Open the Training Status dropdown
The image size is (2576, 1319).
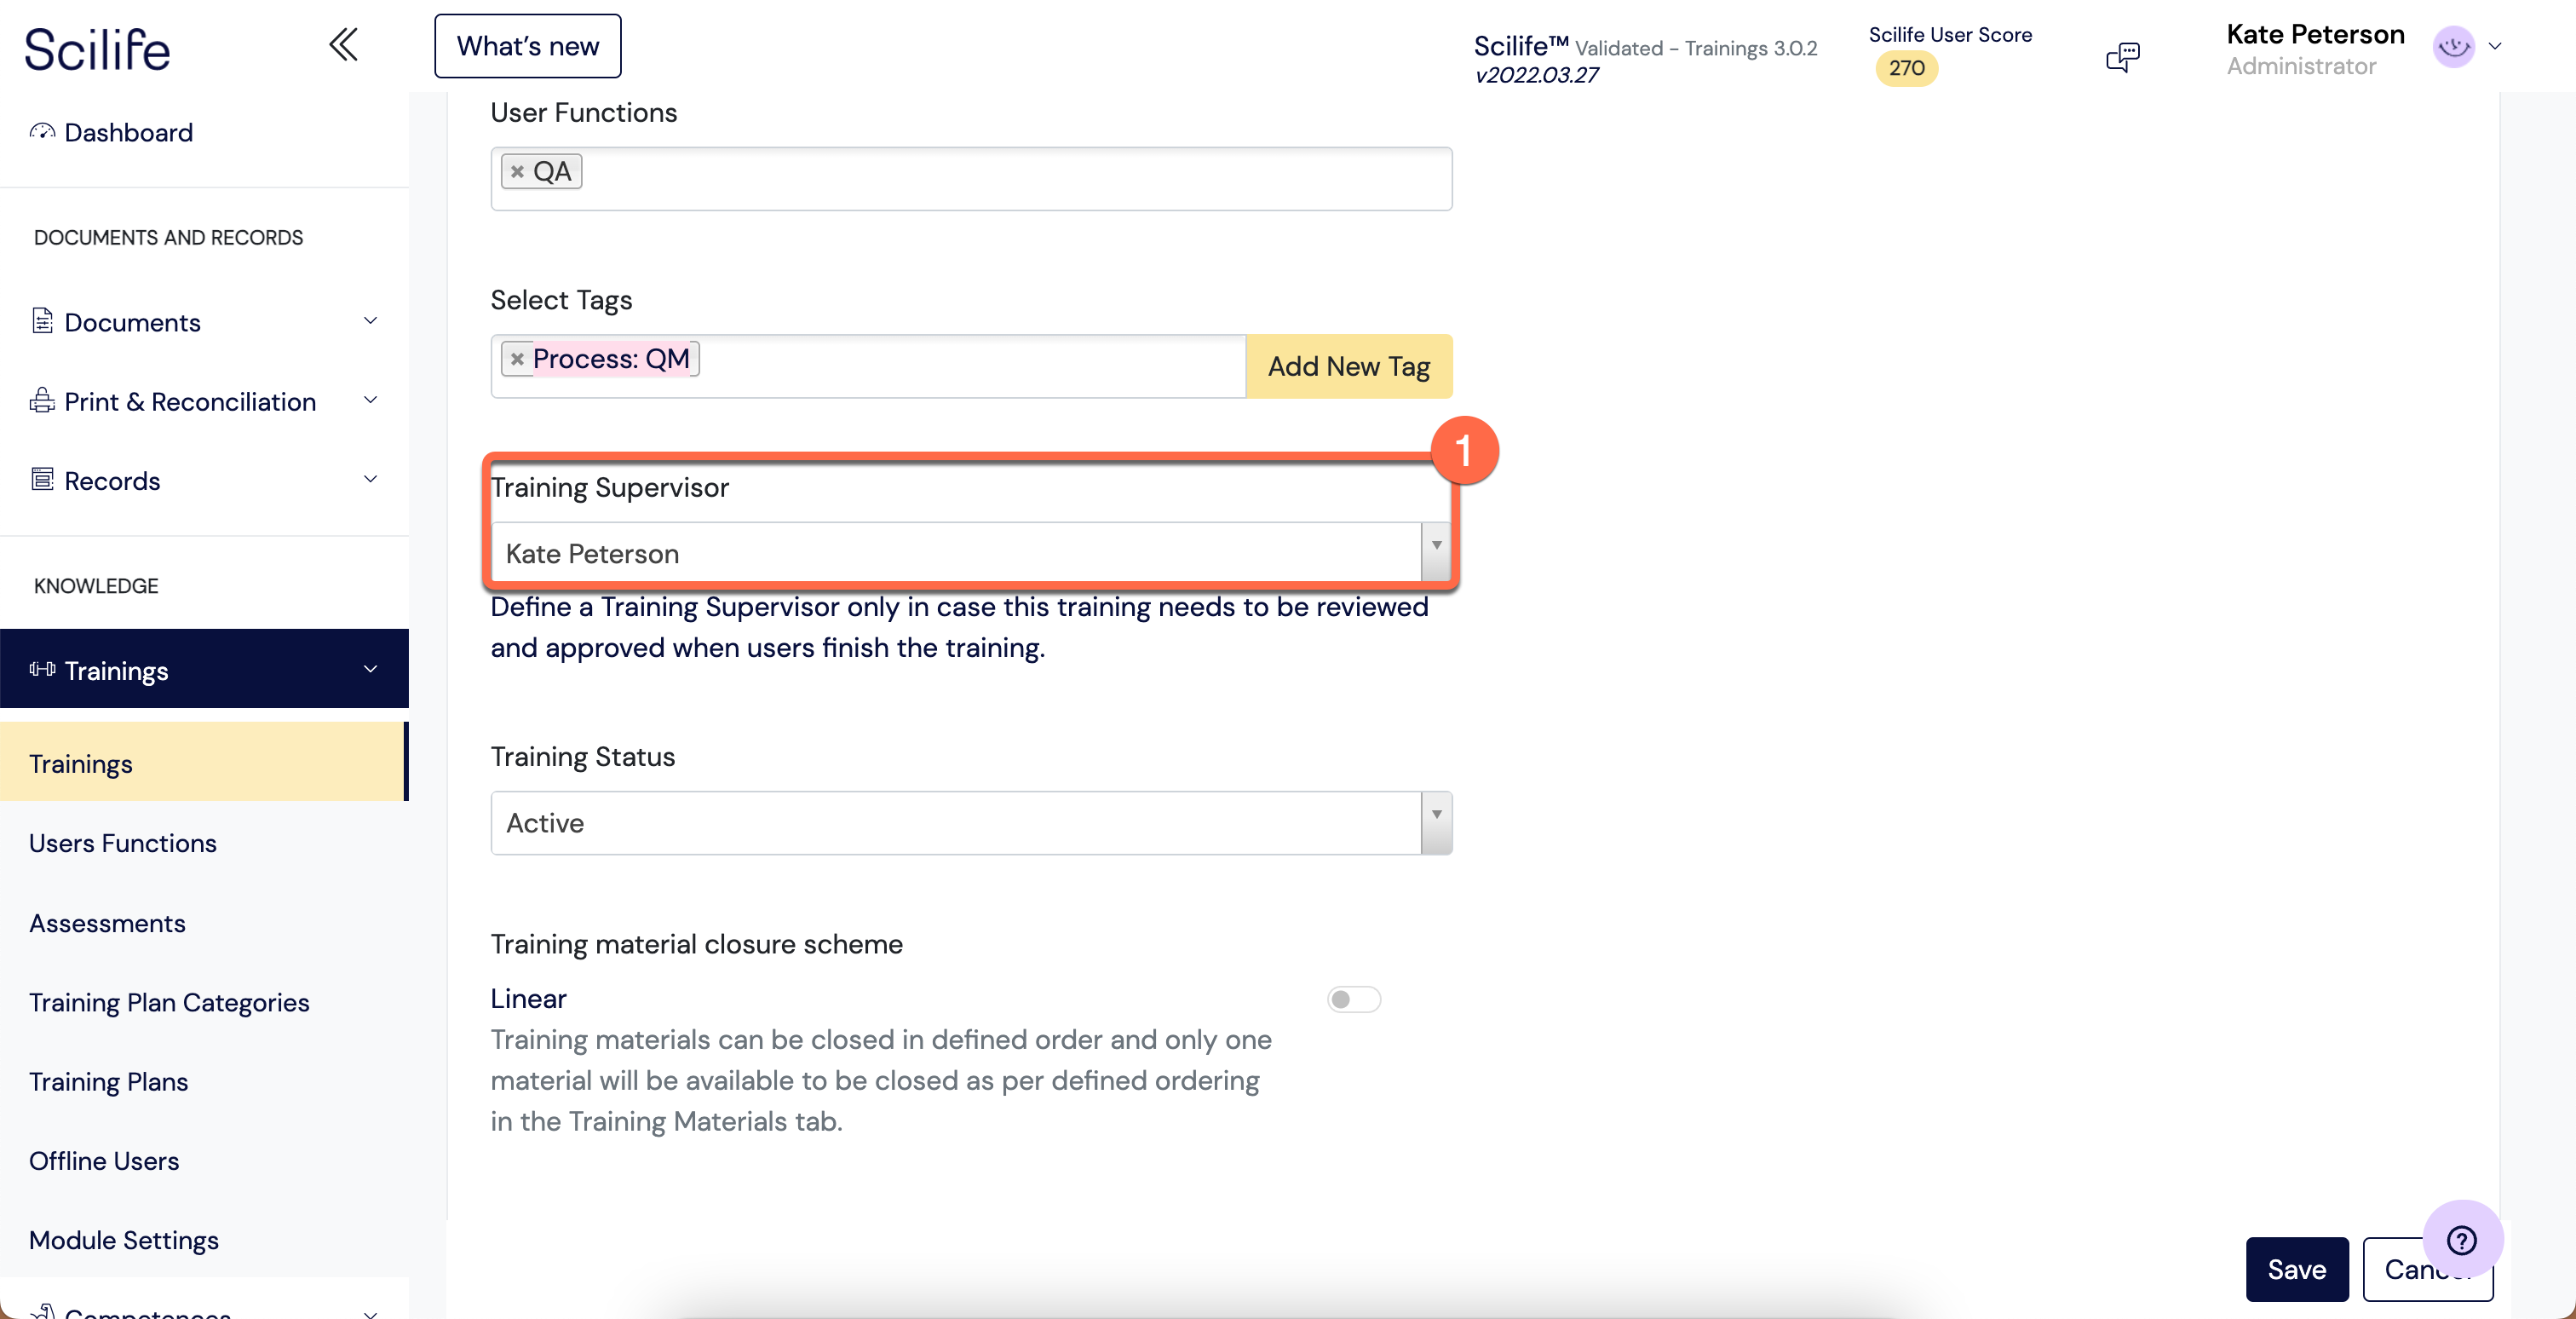coord(1435,822)
